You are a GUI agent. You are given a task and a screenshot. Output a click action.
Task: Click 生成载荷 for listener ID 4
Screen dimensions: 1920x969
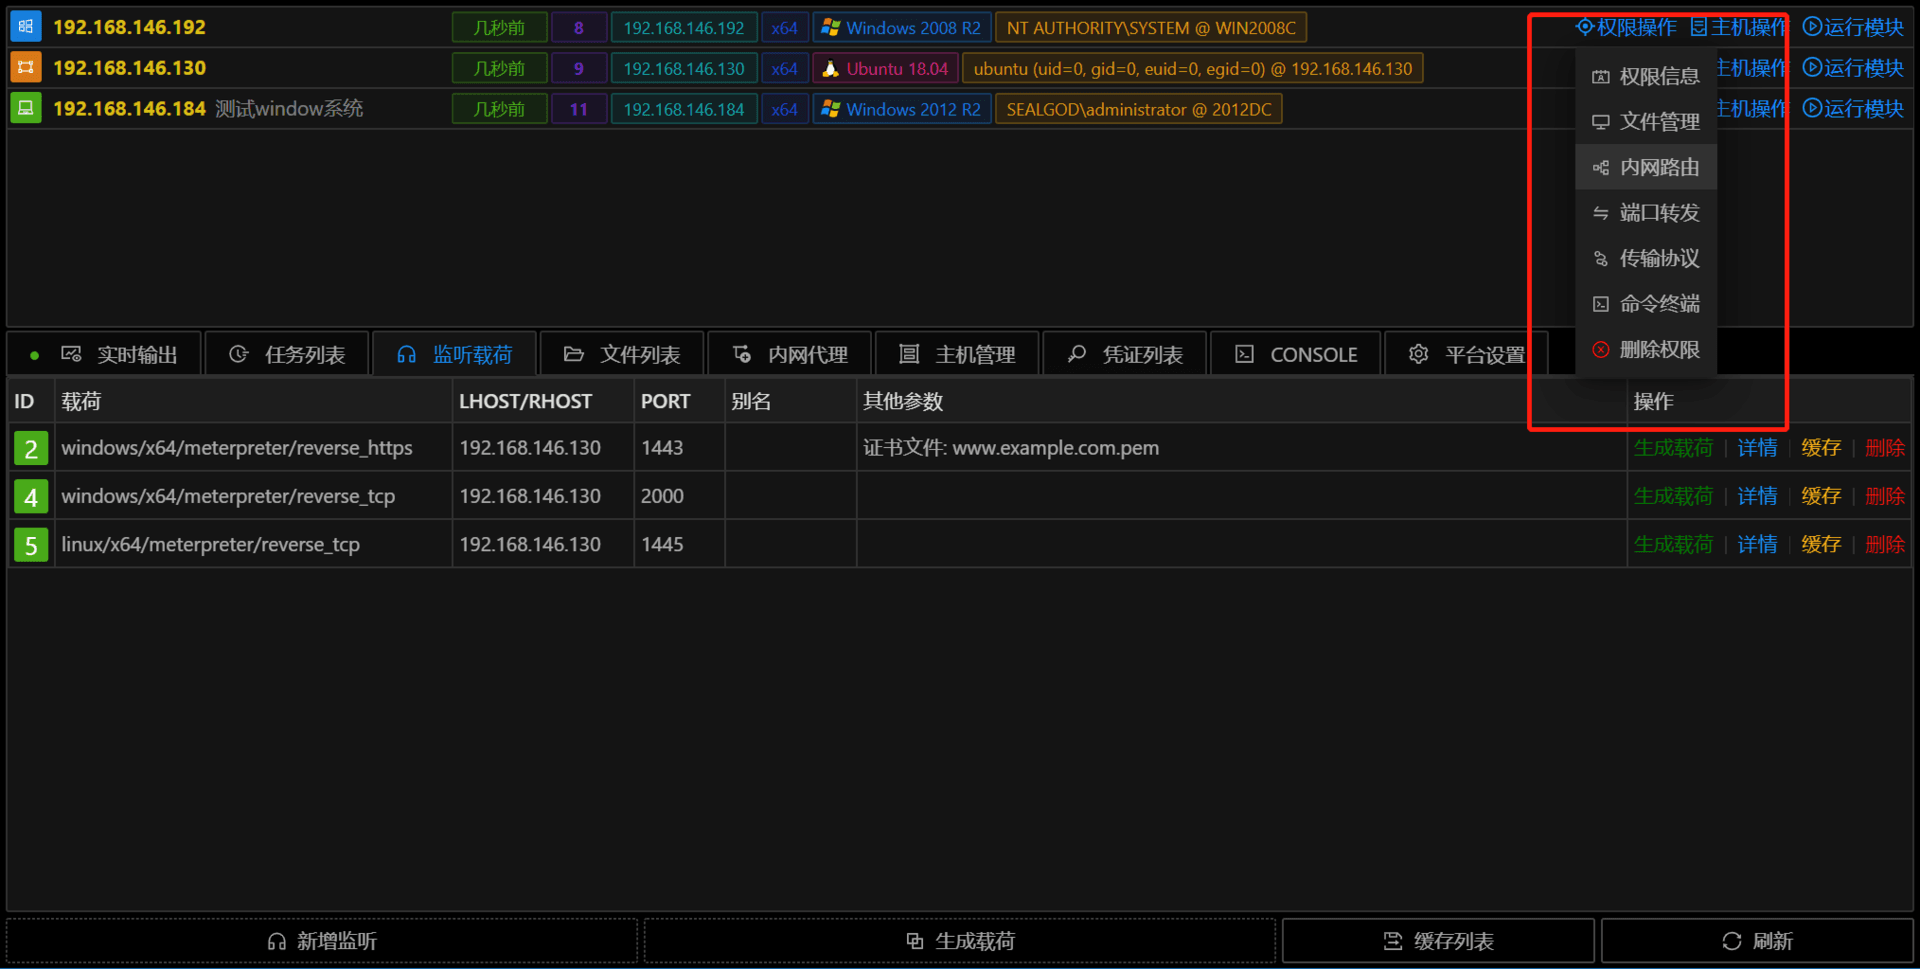pos(1673,496)
